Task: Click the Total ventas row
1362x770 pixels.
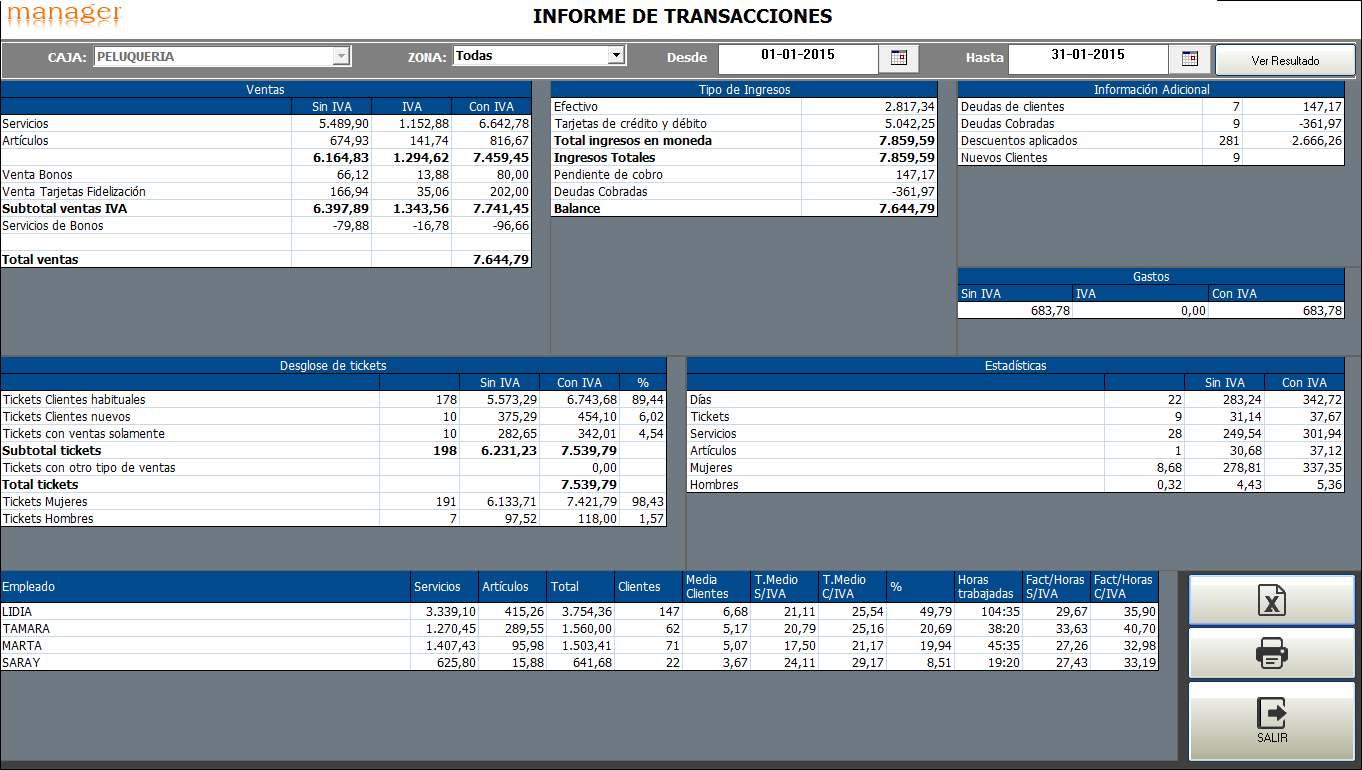Action: [x=145, y=260]
